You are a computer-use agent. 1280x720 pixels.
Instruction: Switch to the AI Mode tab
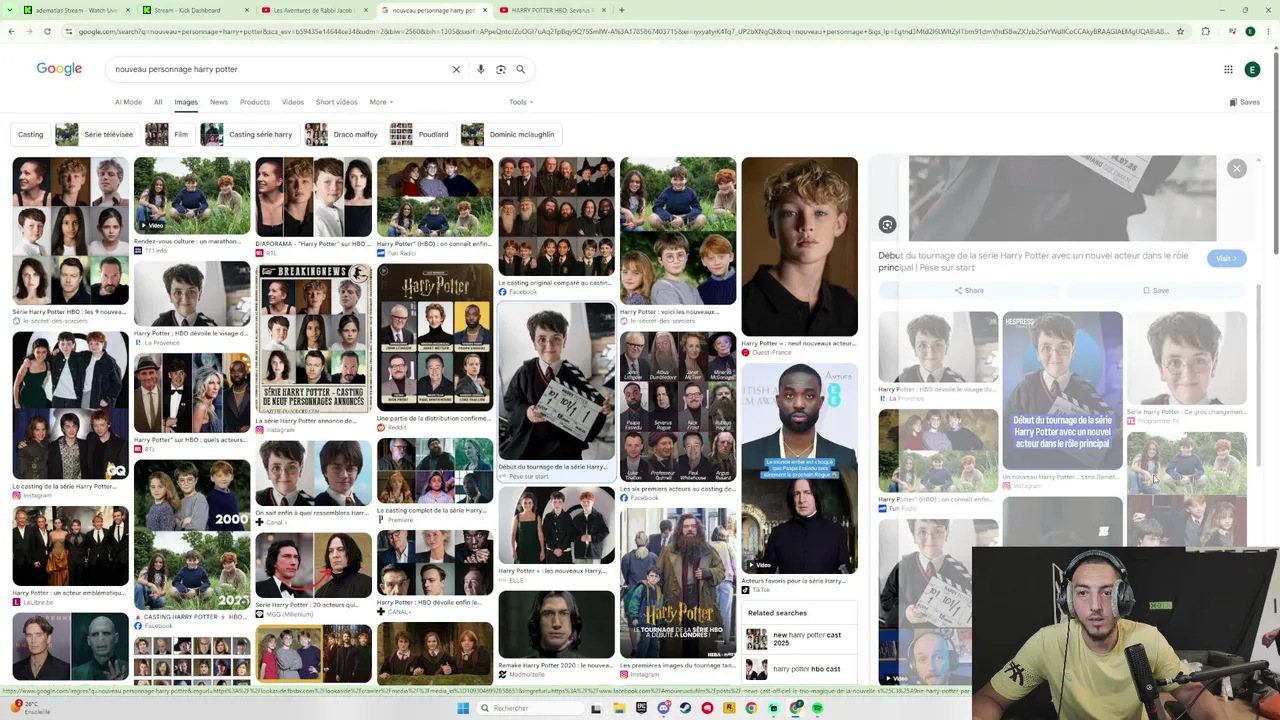(128, 102)
